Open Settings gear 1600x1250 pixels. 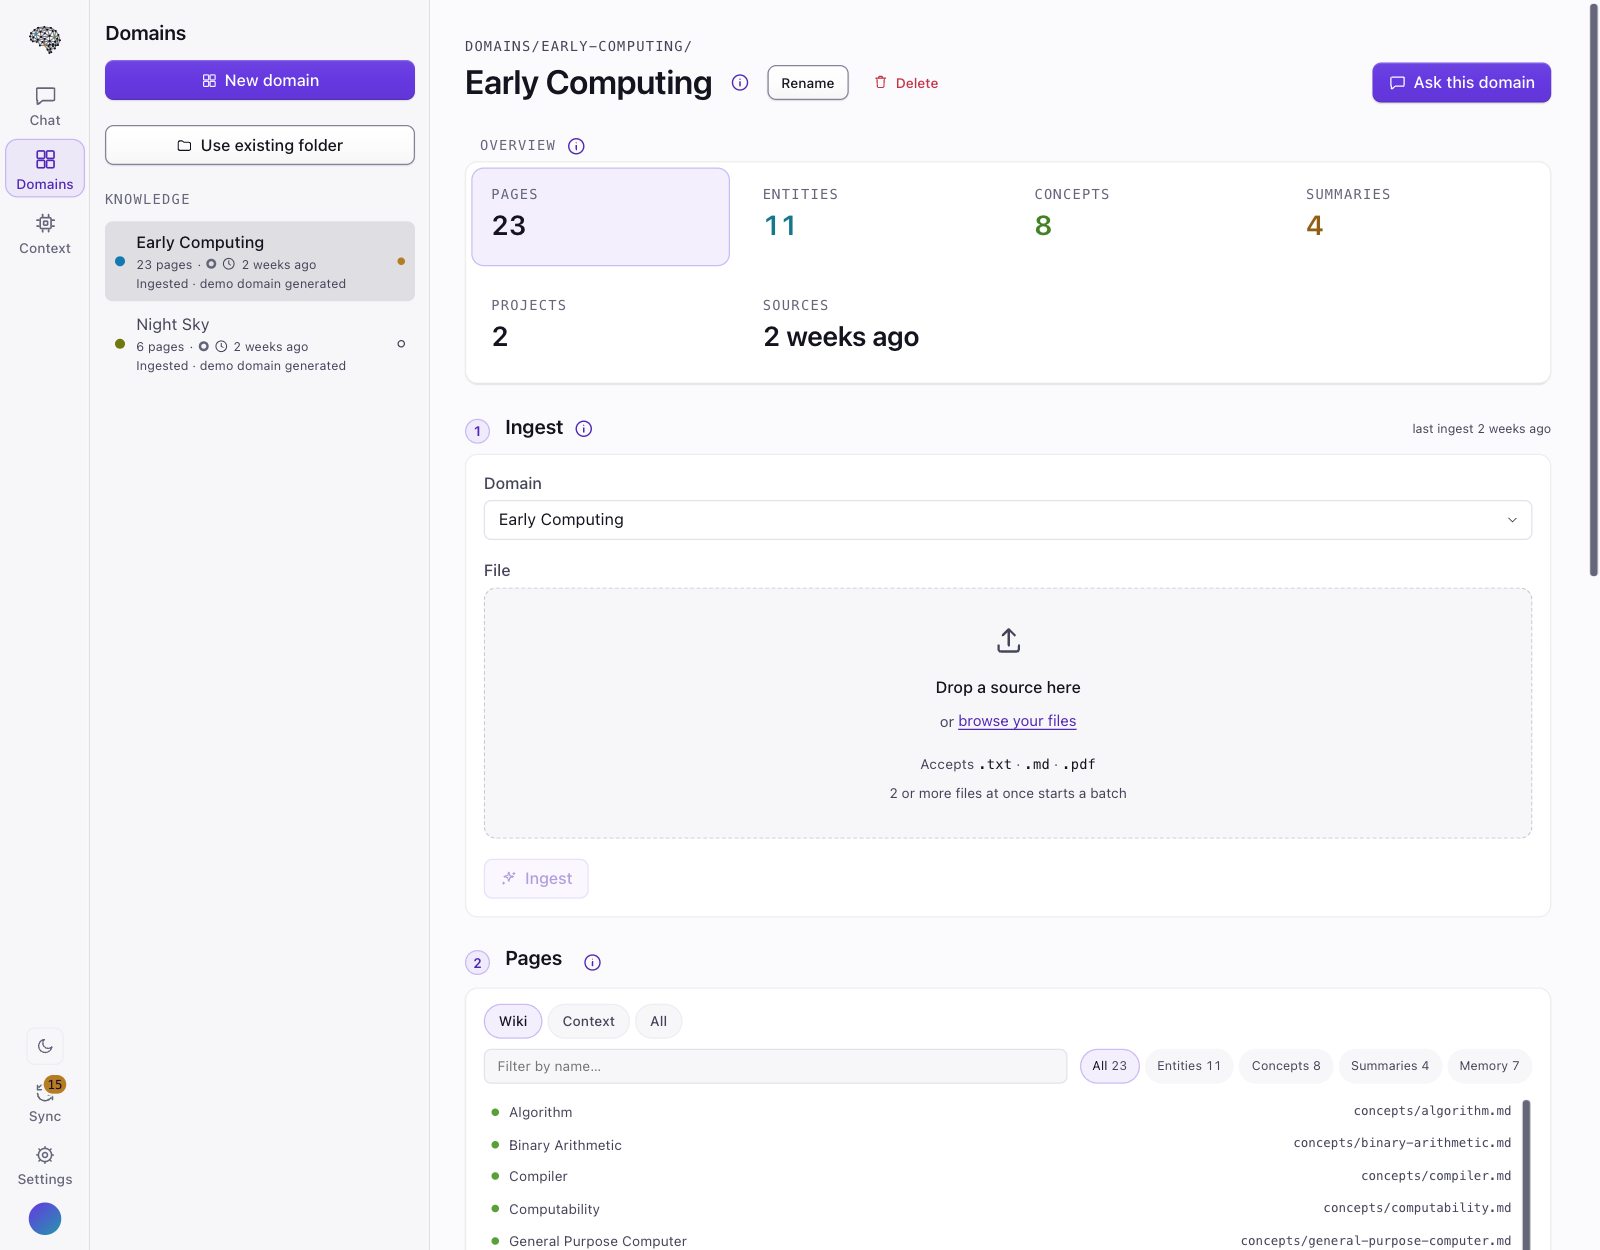click(45, 1165)
